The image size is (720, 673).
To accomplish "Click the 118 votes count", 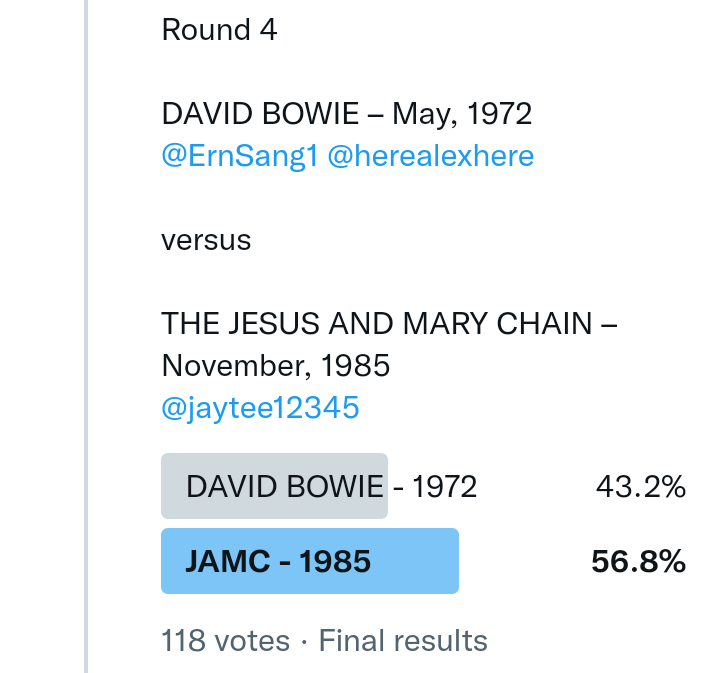I will pyautogui.click(x=225, y=640).
